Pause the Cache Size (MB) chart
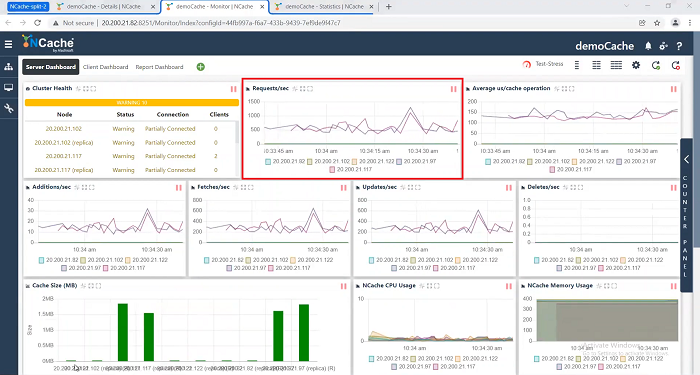 click(x=343, y=286)
